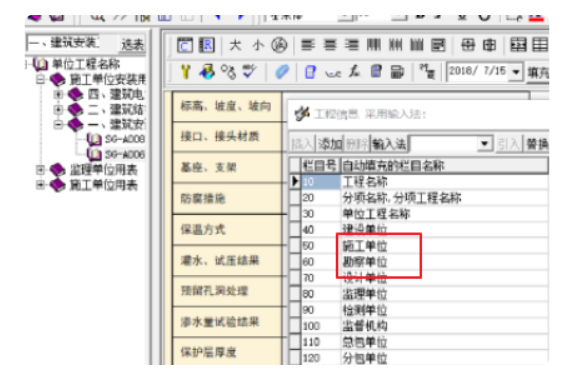Click the 标高、坡度、坡向 form cell
This screenshot has width=567, height=383.
pyautogui.click(x=227, y=106)
